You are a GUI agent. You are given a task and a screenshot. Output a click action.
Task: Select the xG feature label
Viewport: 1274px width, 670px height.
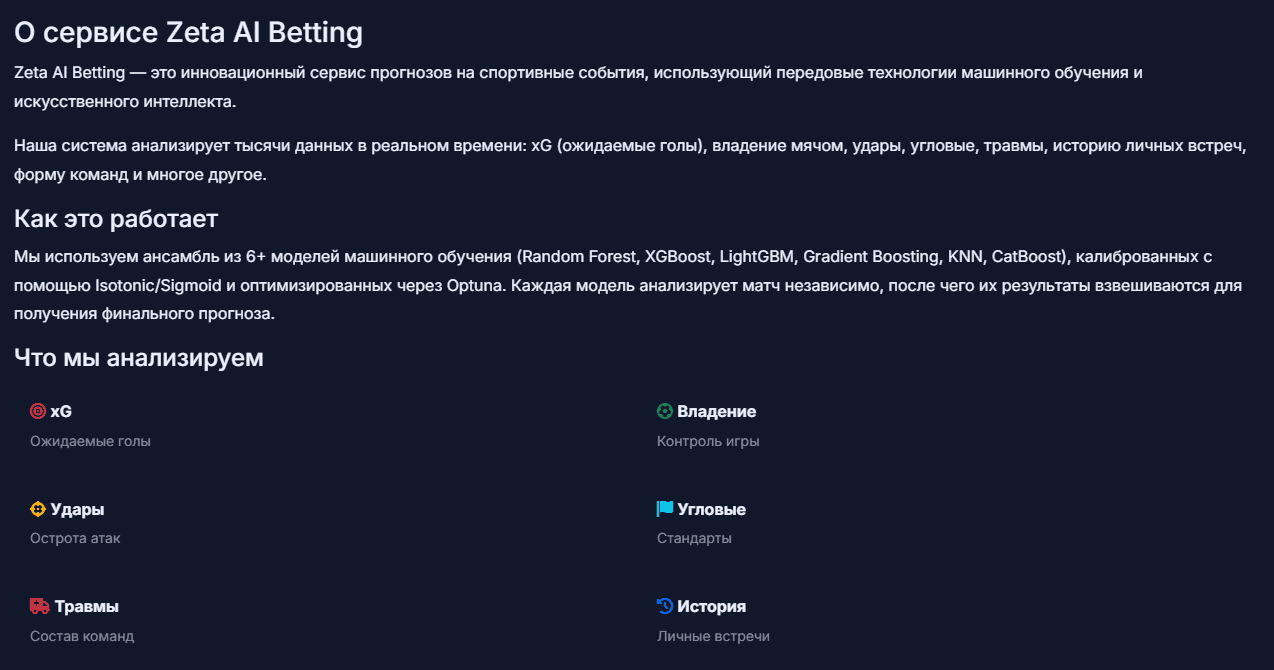(61, 411)
